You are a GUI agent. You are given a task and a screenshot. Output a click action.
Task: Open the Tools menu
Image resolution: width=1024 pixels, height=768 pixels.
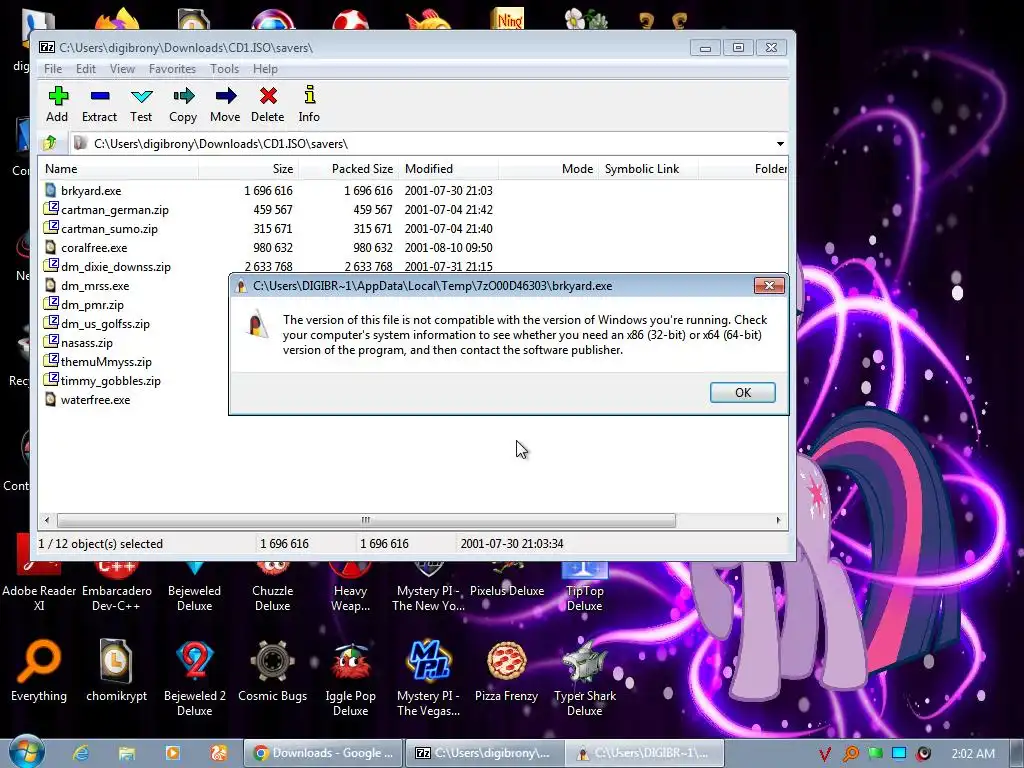224,69
